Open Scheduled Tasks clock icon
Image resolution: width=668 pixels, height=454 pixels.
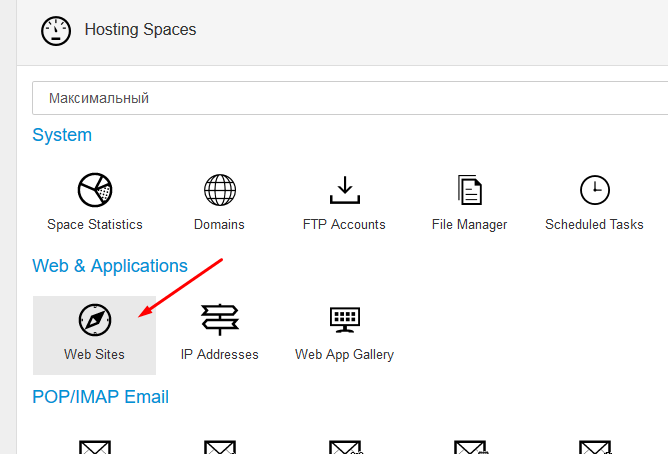(x=595, y=190)
